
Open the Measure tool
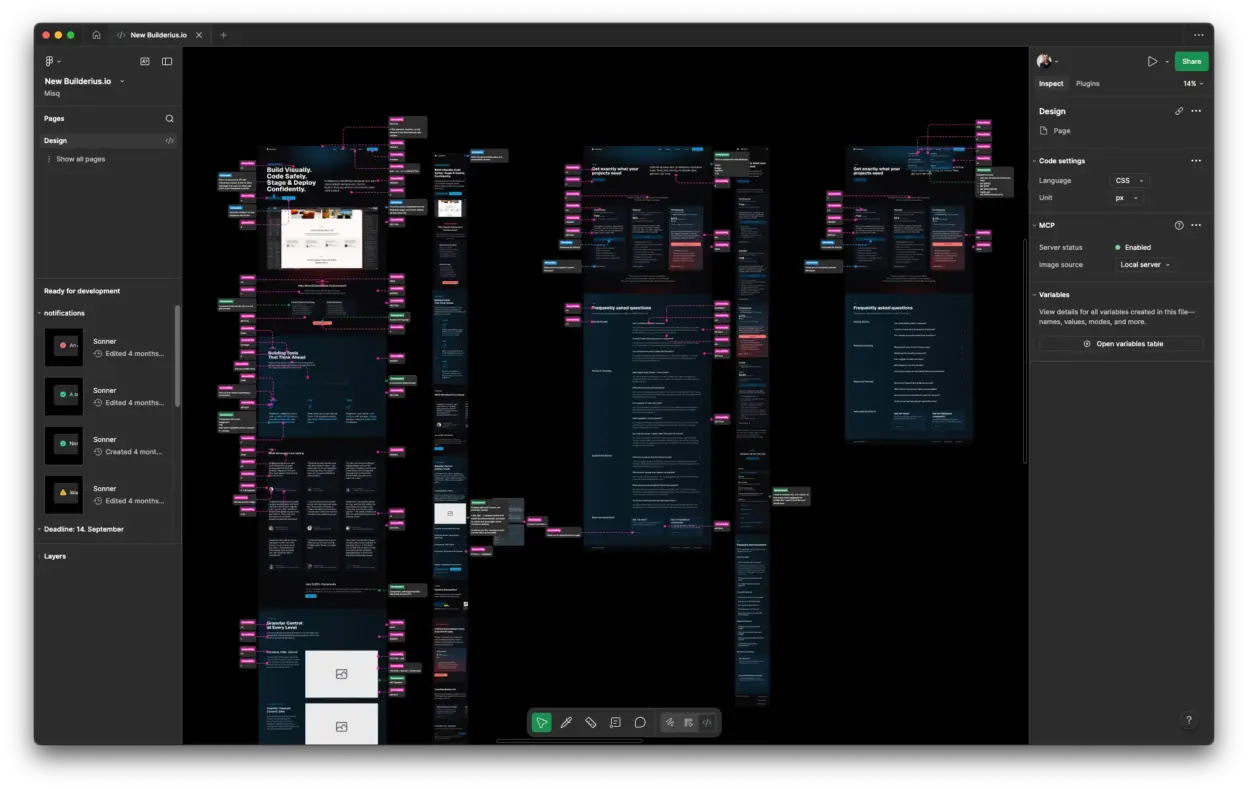pos(590,722)
